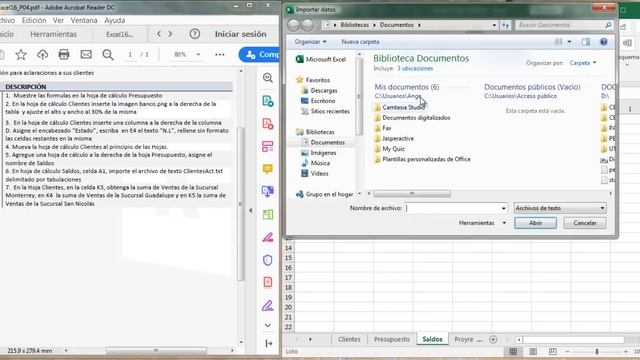This screenshot has height=360, width=640.
Task: Select the Clientes sheet tab
Action: 349,340
